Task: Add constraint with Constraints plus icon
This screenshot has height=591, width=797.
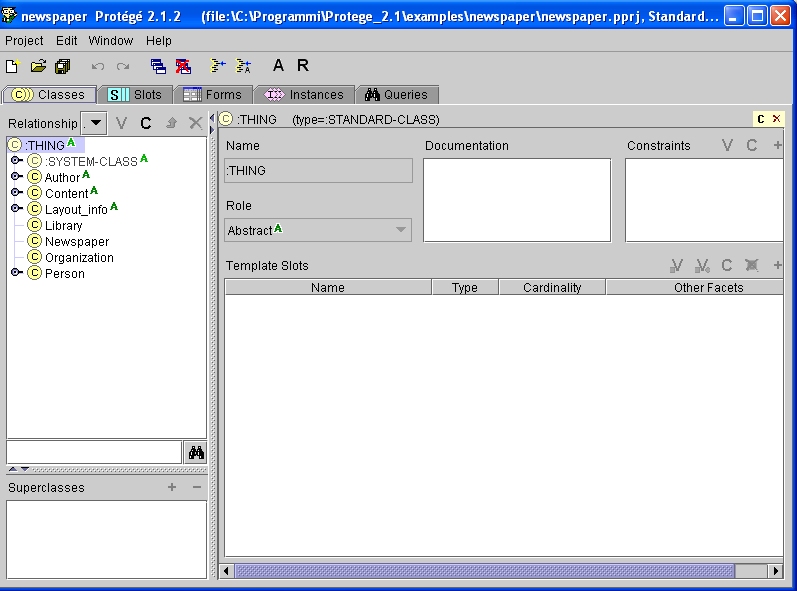Action: pos(777,145)
